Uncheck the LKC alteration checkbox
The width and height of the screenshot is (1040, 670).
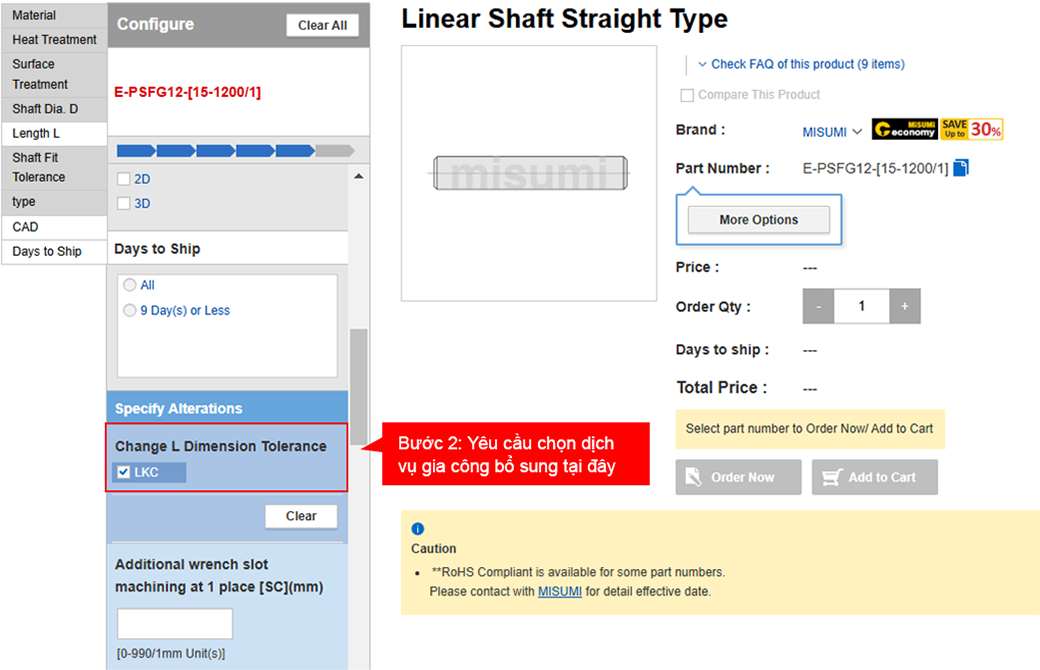coord(124,473)
